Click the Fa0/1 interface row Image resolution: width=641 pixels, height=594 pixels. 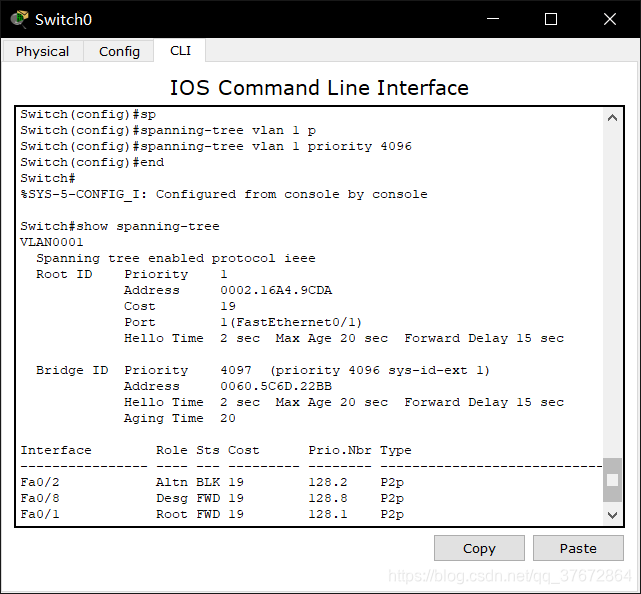(x=212, y=514)
